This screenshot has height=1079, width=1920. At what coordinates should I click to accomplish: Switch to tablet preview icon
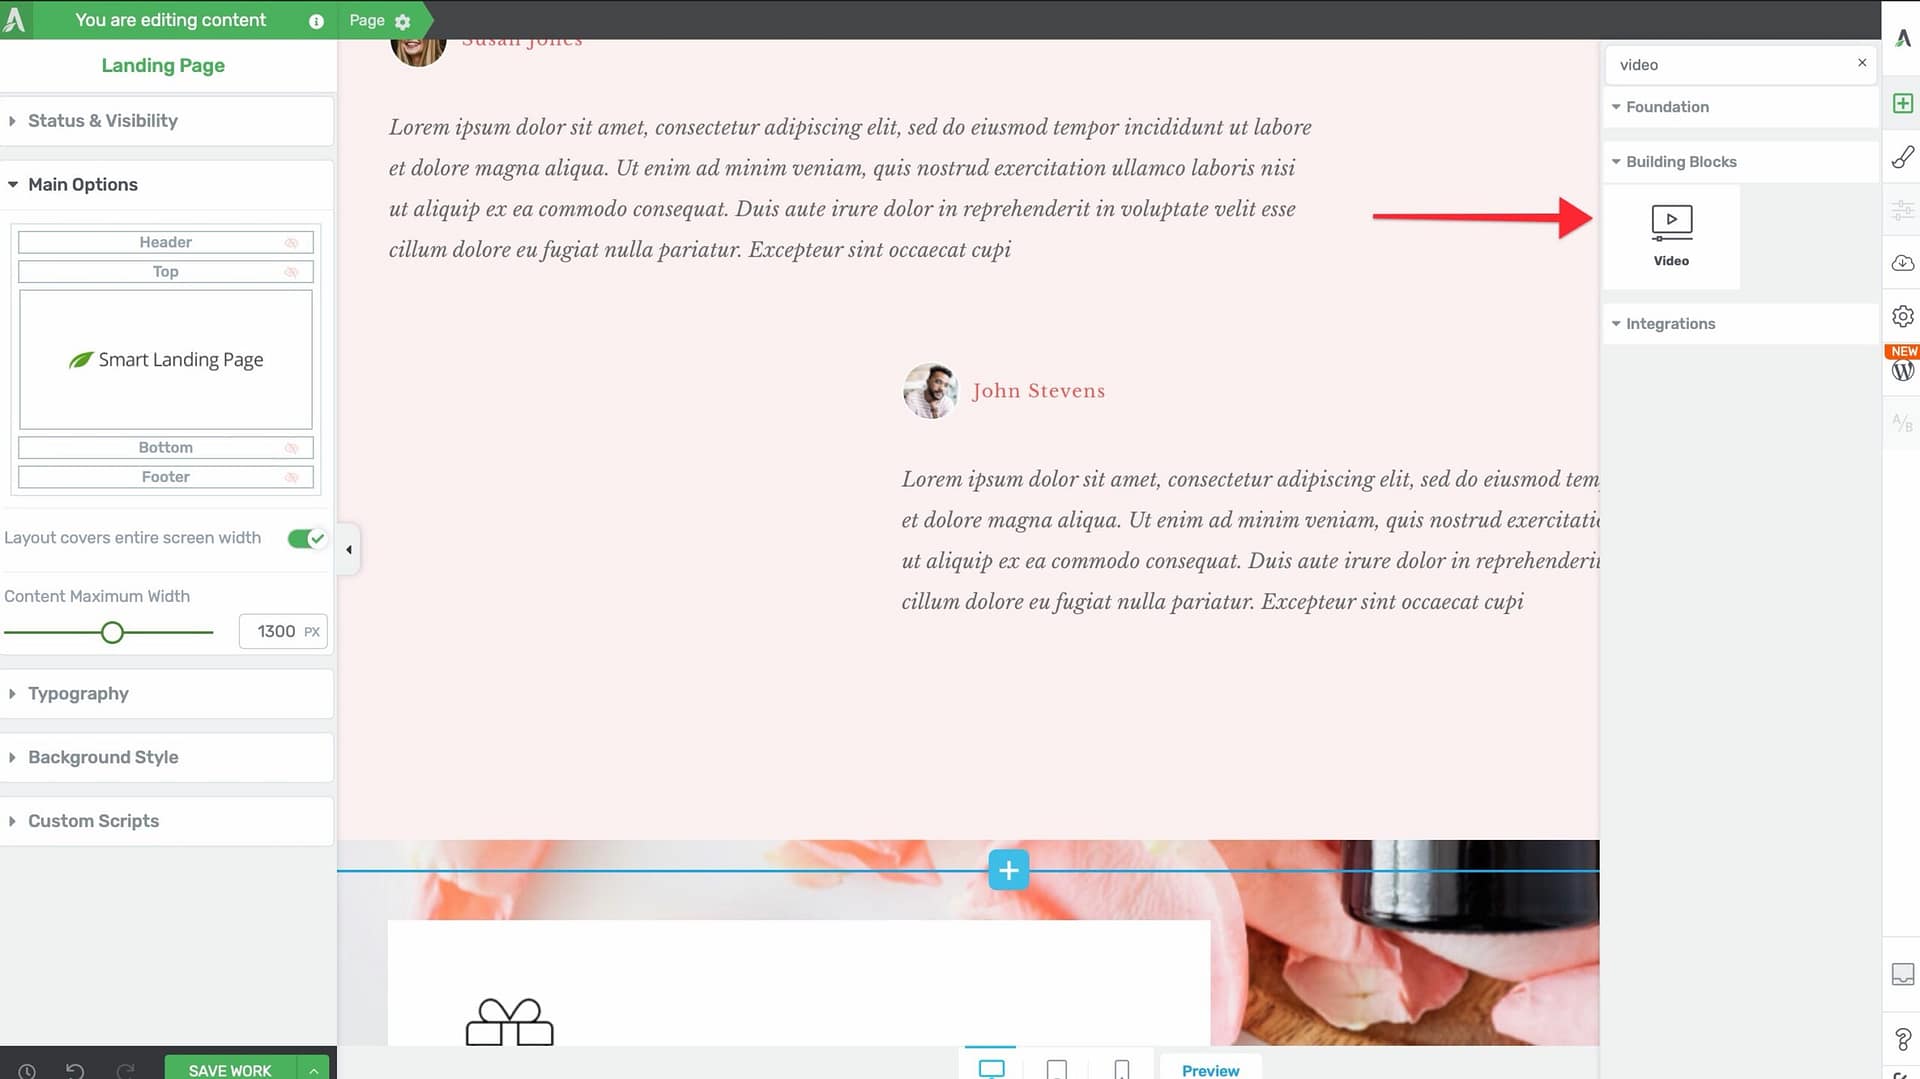1056,1069
